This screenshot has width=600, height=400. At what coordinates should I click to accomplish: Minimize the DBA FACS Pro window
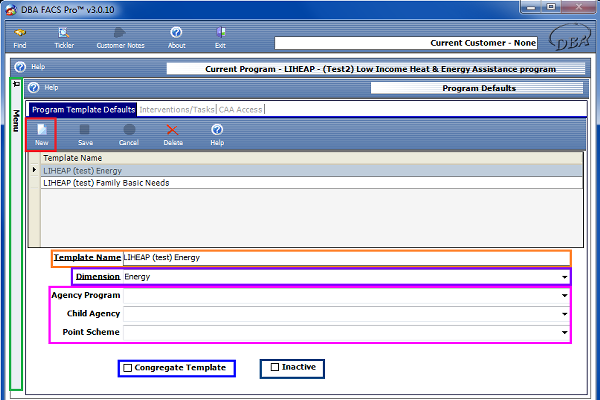coord(531,7)
